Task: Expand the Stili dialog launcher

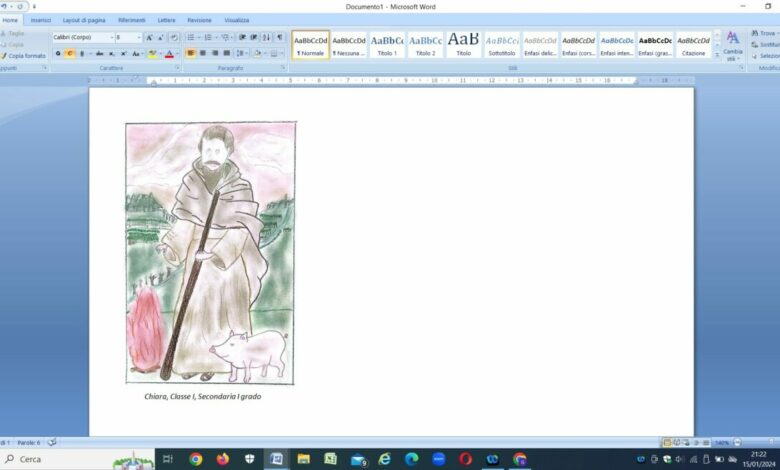Action: (x=741, y=68)
